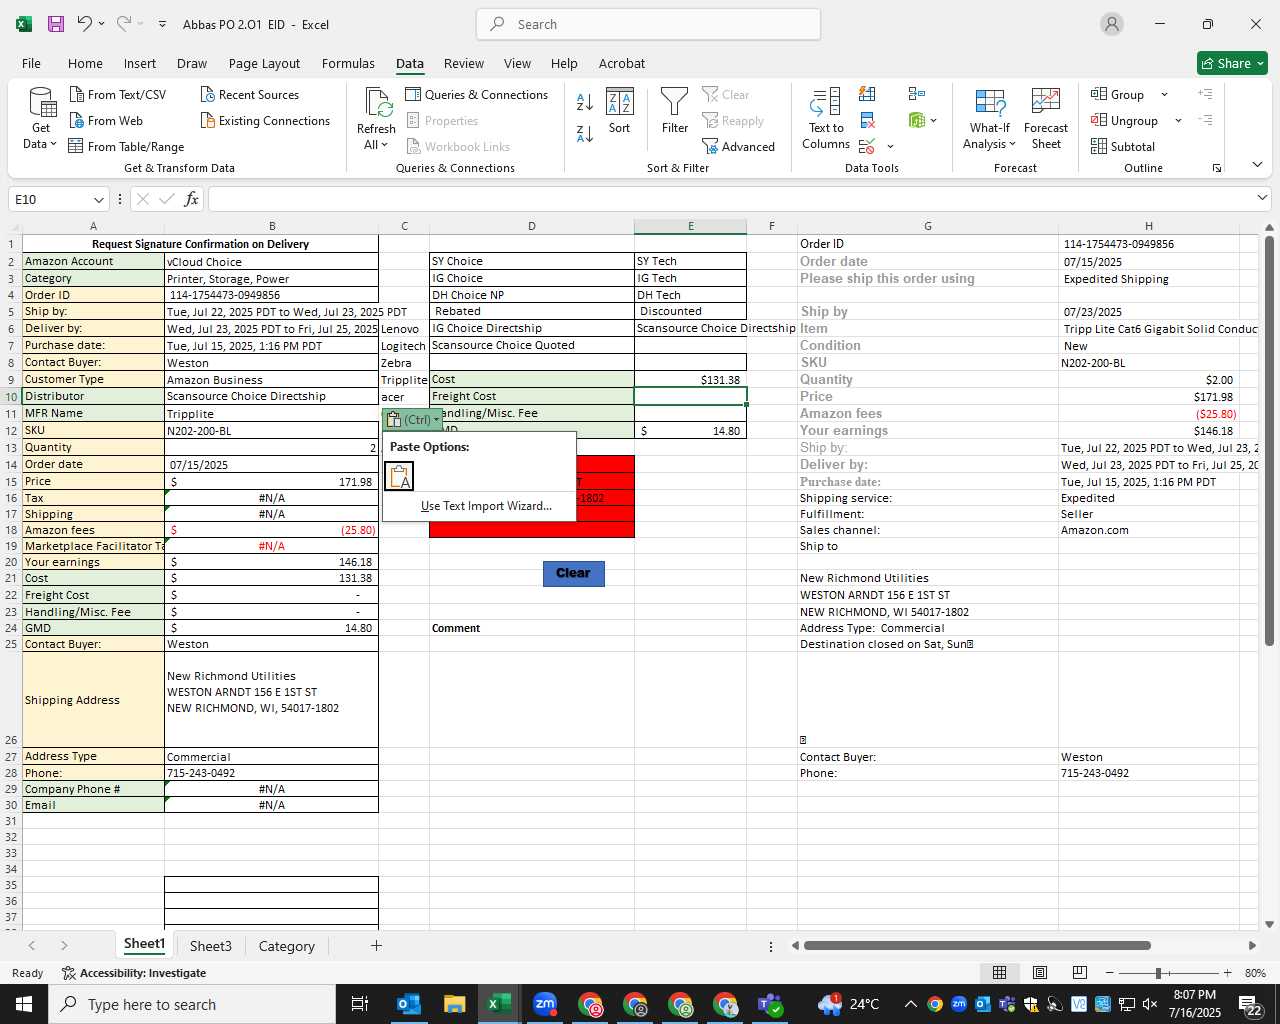
Task: Open Data Model dropdown arrow
Action: tap(933, 121)
